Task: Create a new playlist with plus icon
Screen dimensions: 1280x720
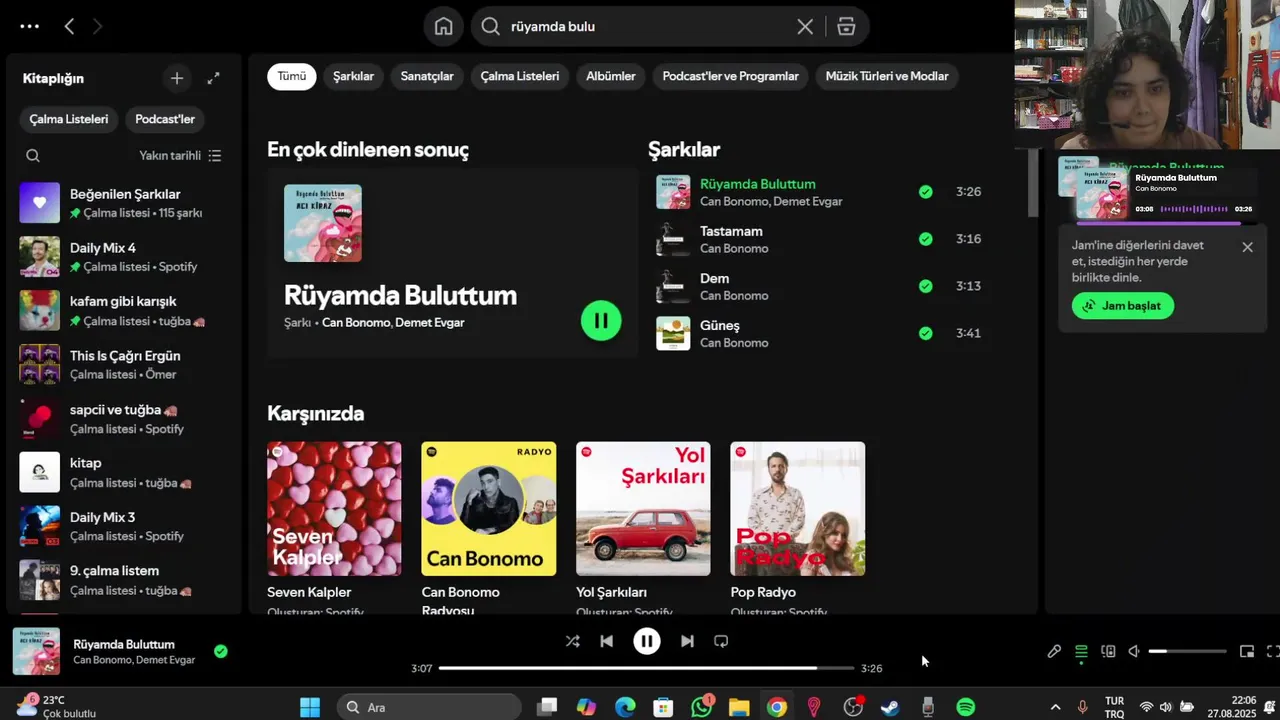Action: pos(177,78)
